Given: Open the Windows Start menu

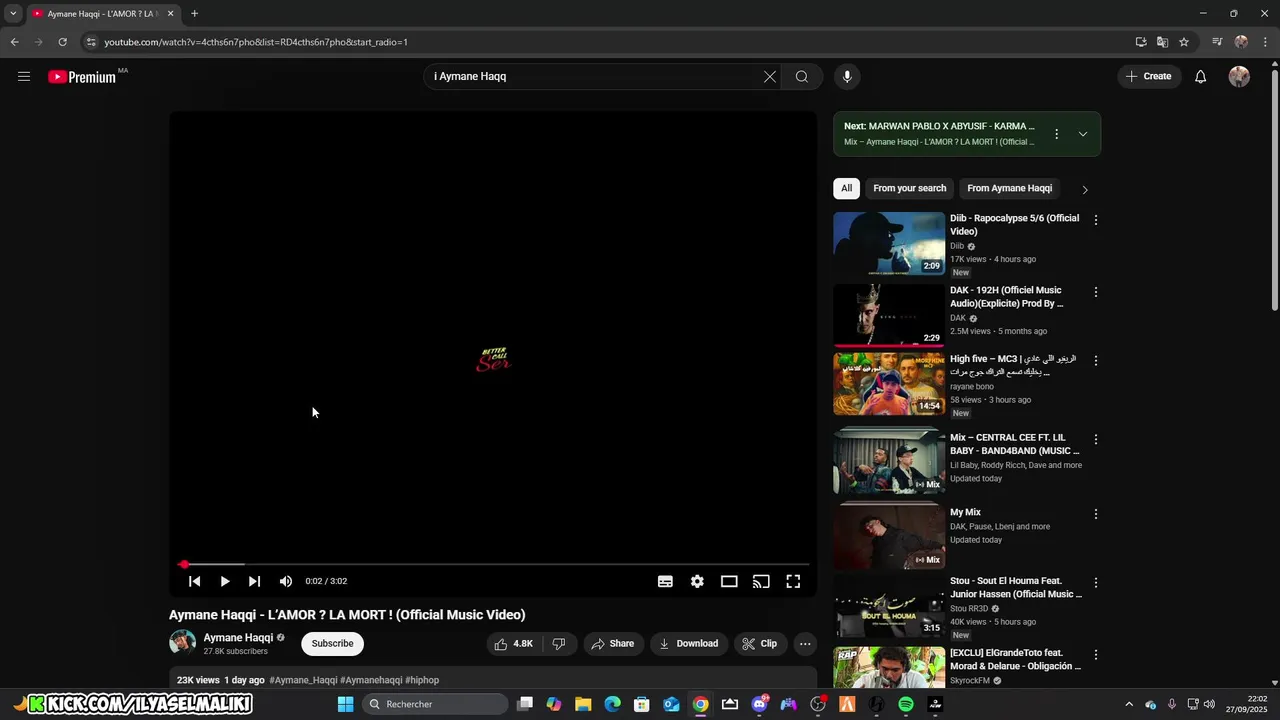Looking at the screenshot, I should tap(345, 704).
